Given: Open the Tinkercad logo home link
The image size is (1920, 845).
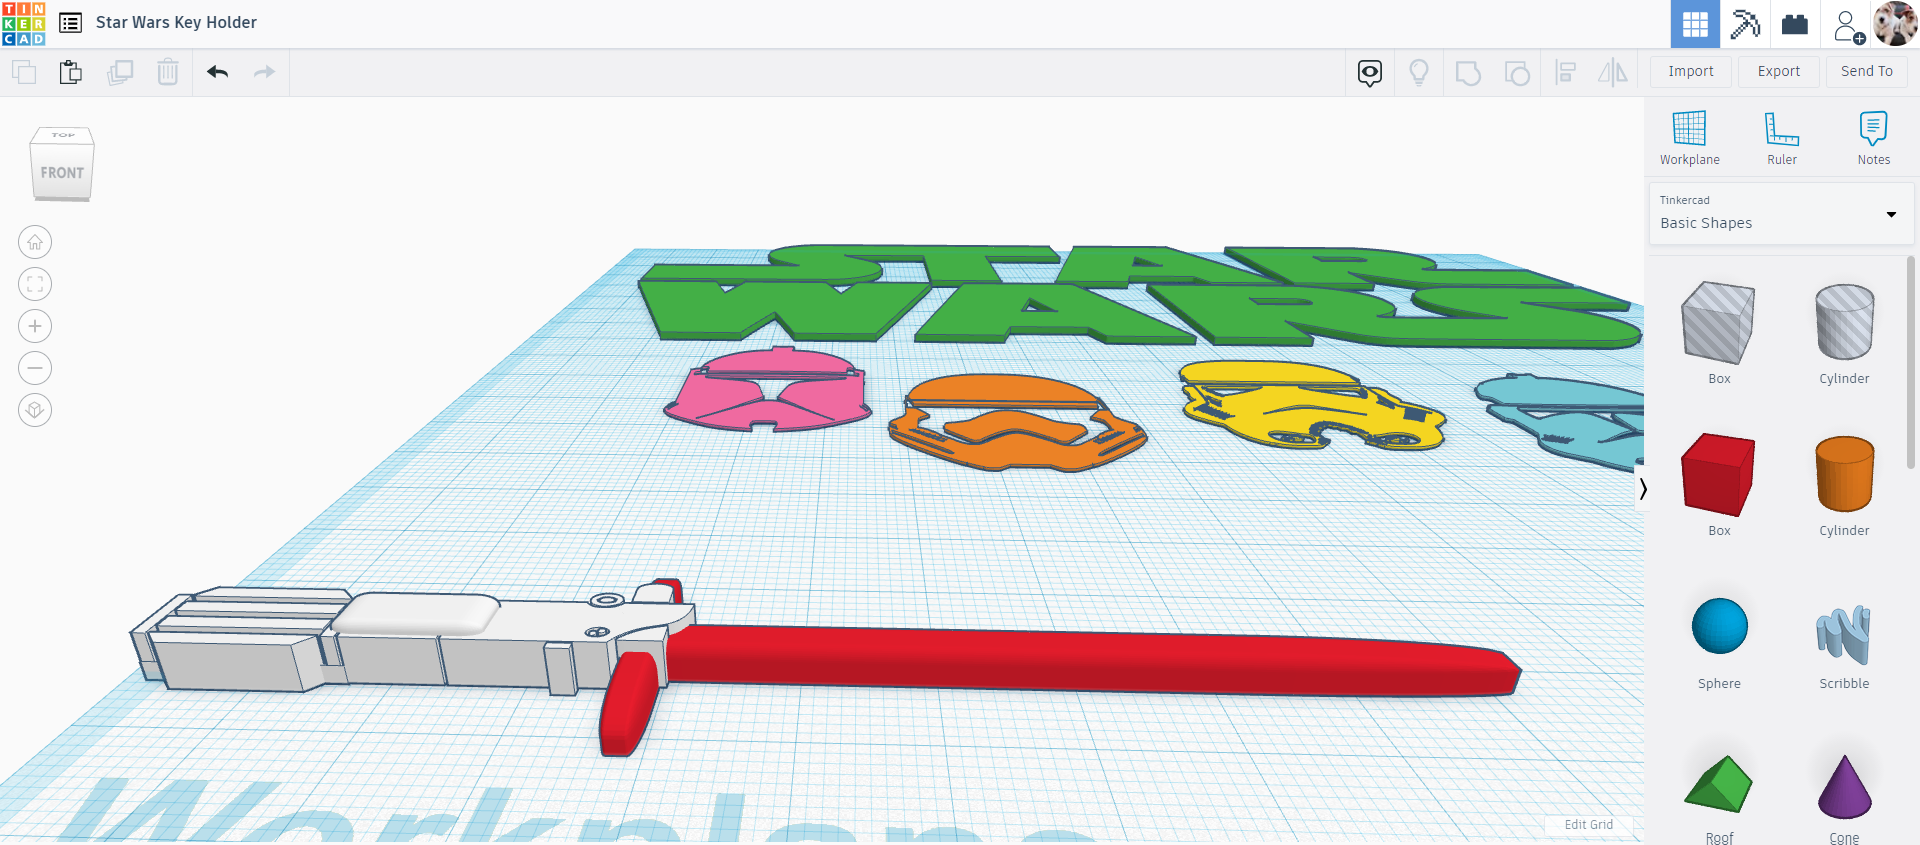Looking at the screenshot, I should point(24,23).
